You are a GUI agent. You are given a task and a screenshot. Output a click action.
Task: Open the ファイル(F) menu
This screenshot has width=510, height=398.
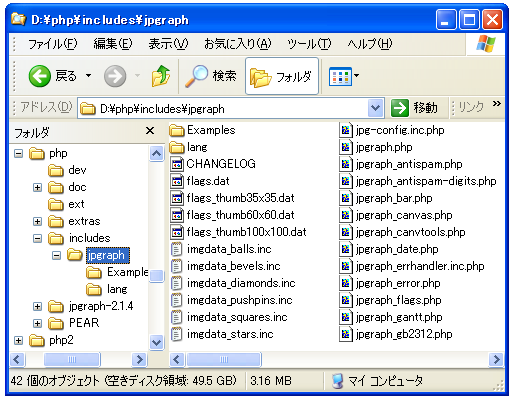pos(53,44)
